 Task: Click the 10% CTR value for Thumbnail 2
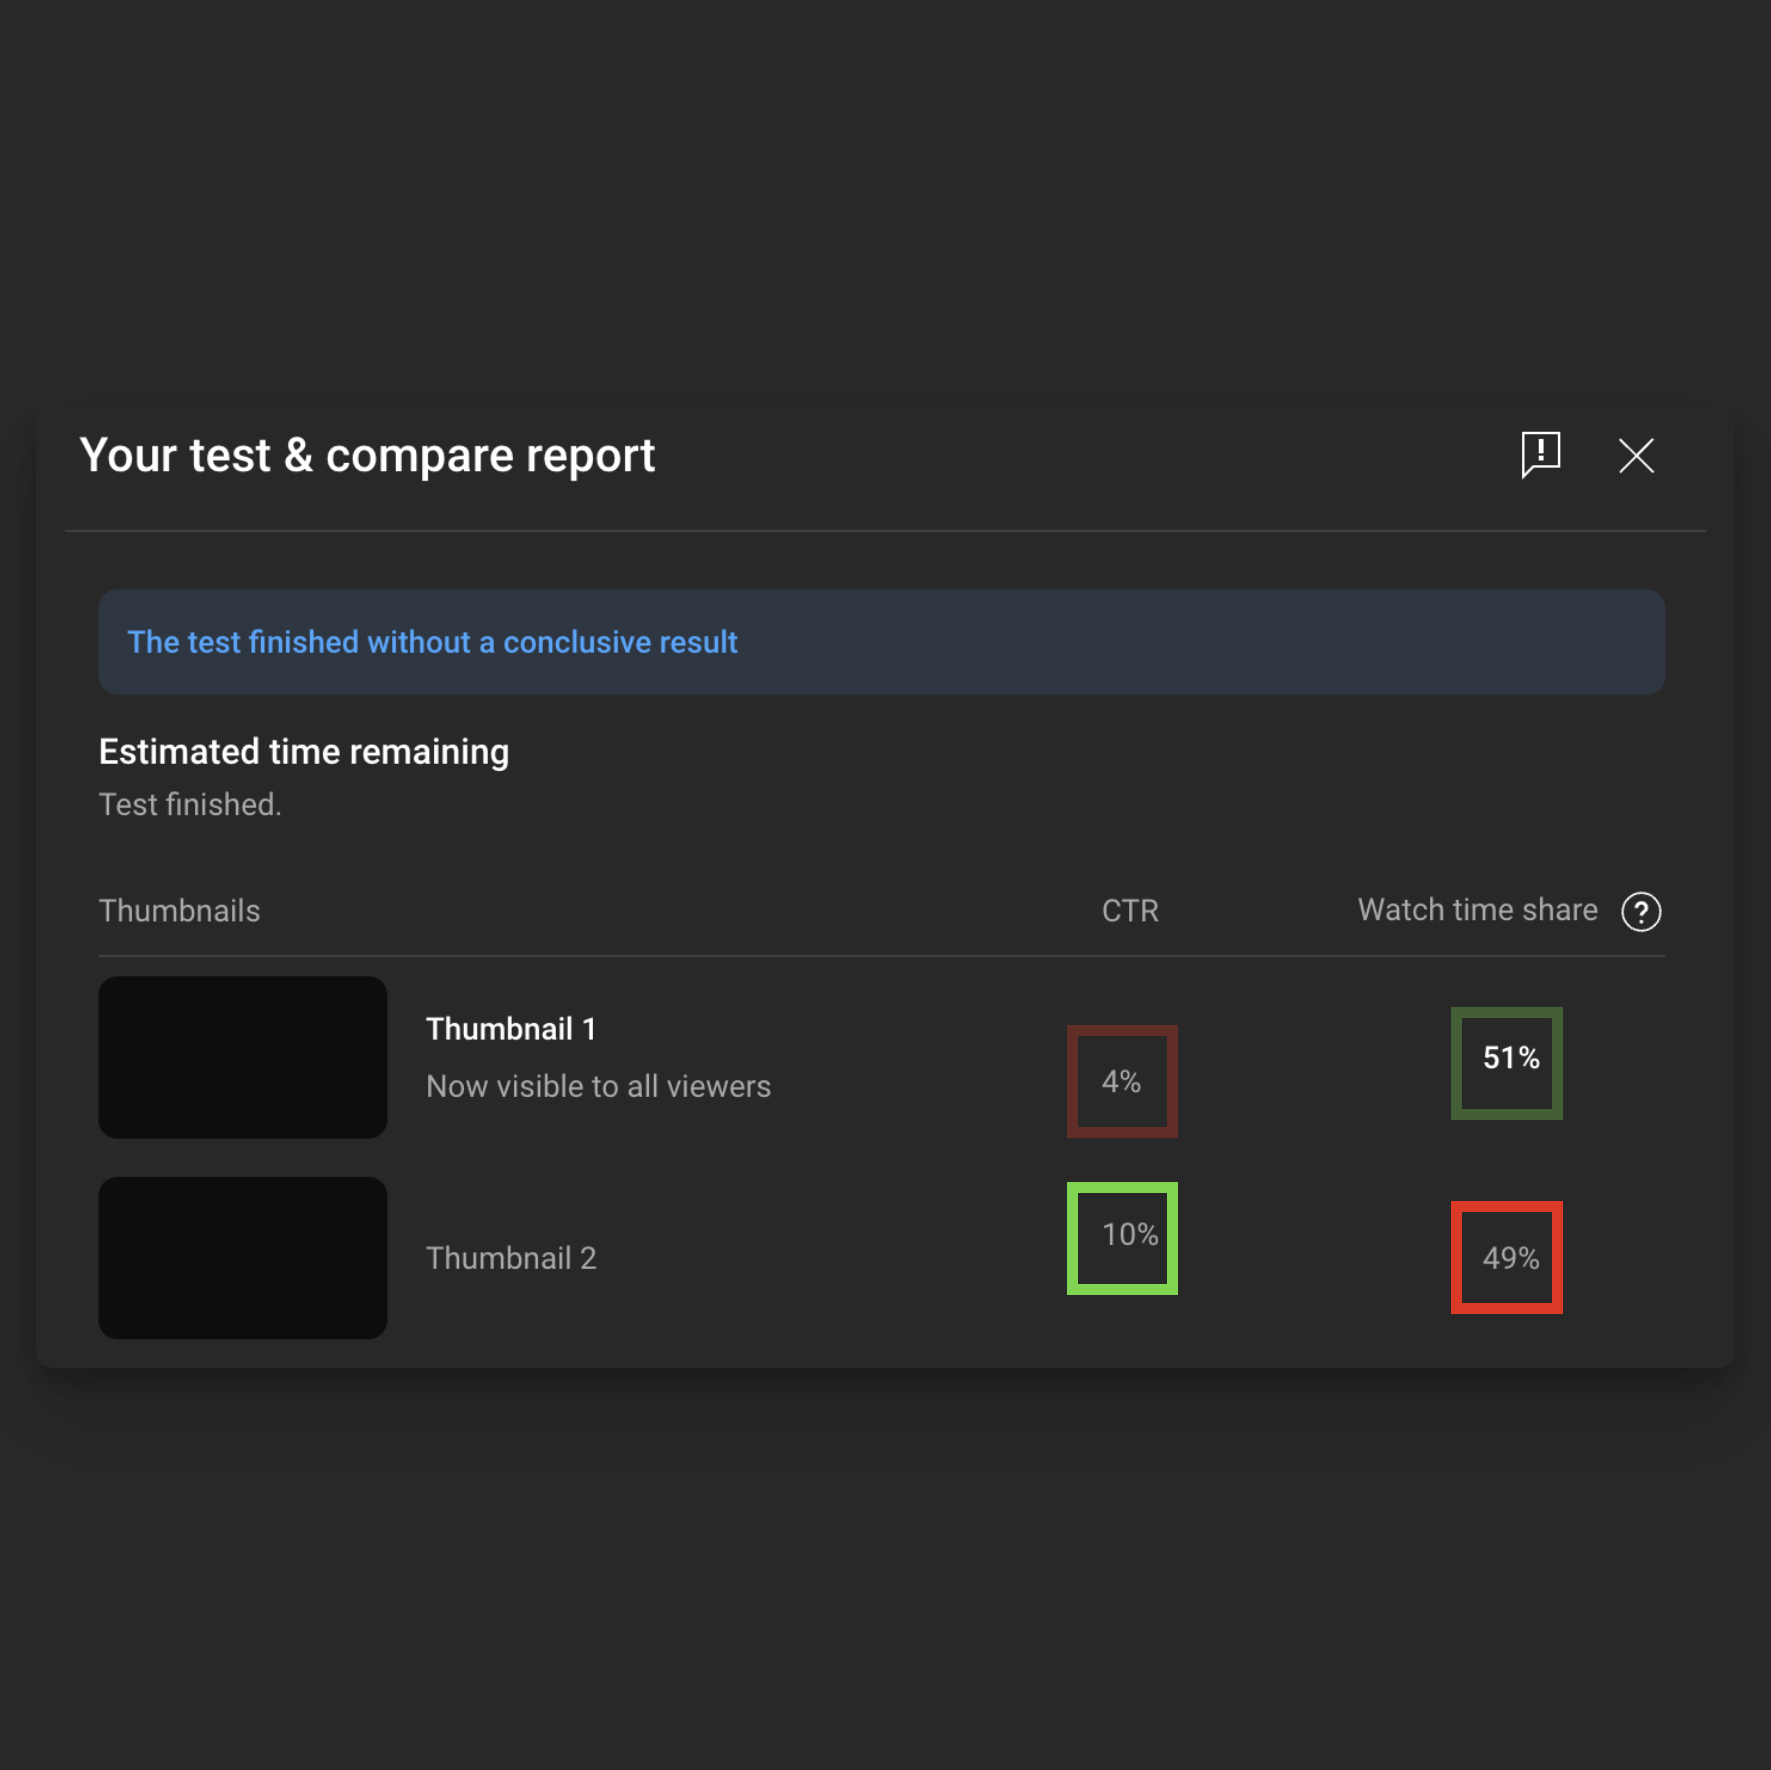1129,1235
